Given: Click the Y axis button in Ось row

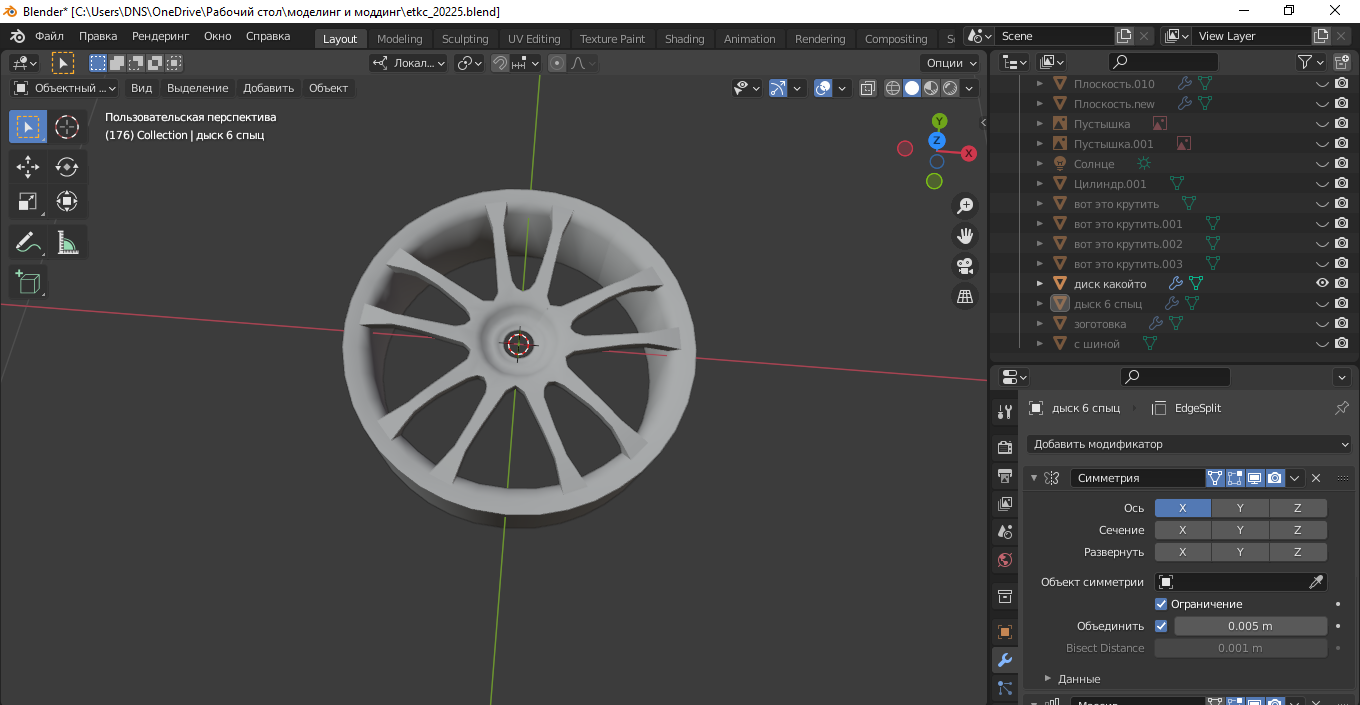Looking at the screenshot, I should point(1240,508).
